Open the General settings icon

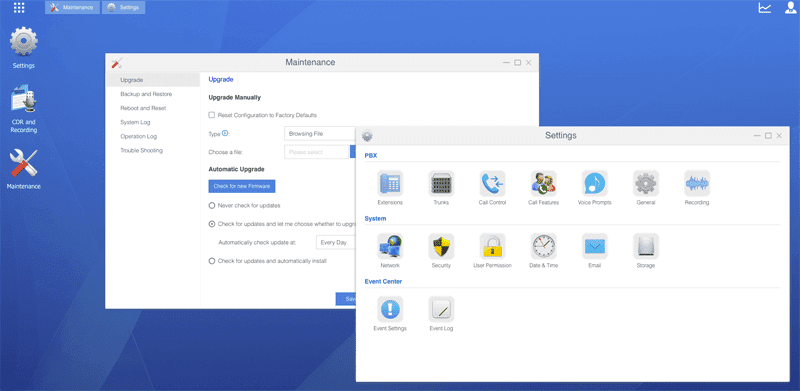coord(646,183)
